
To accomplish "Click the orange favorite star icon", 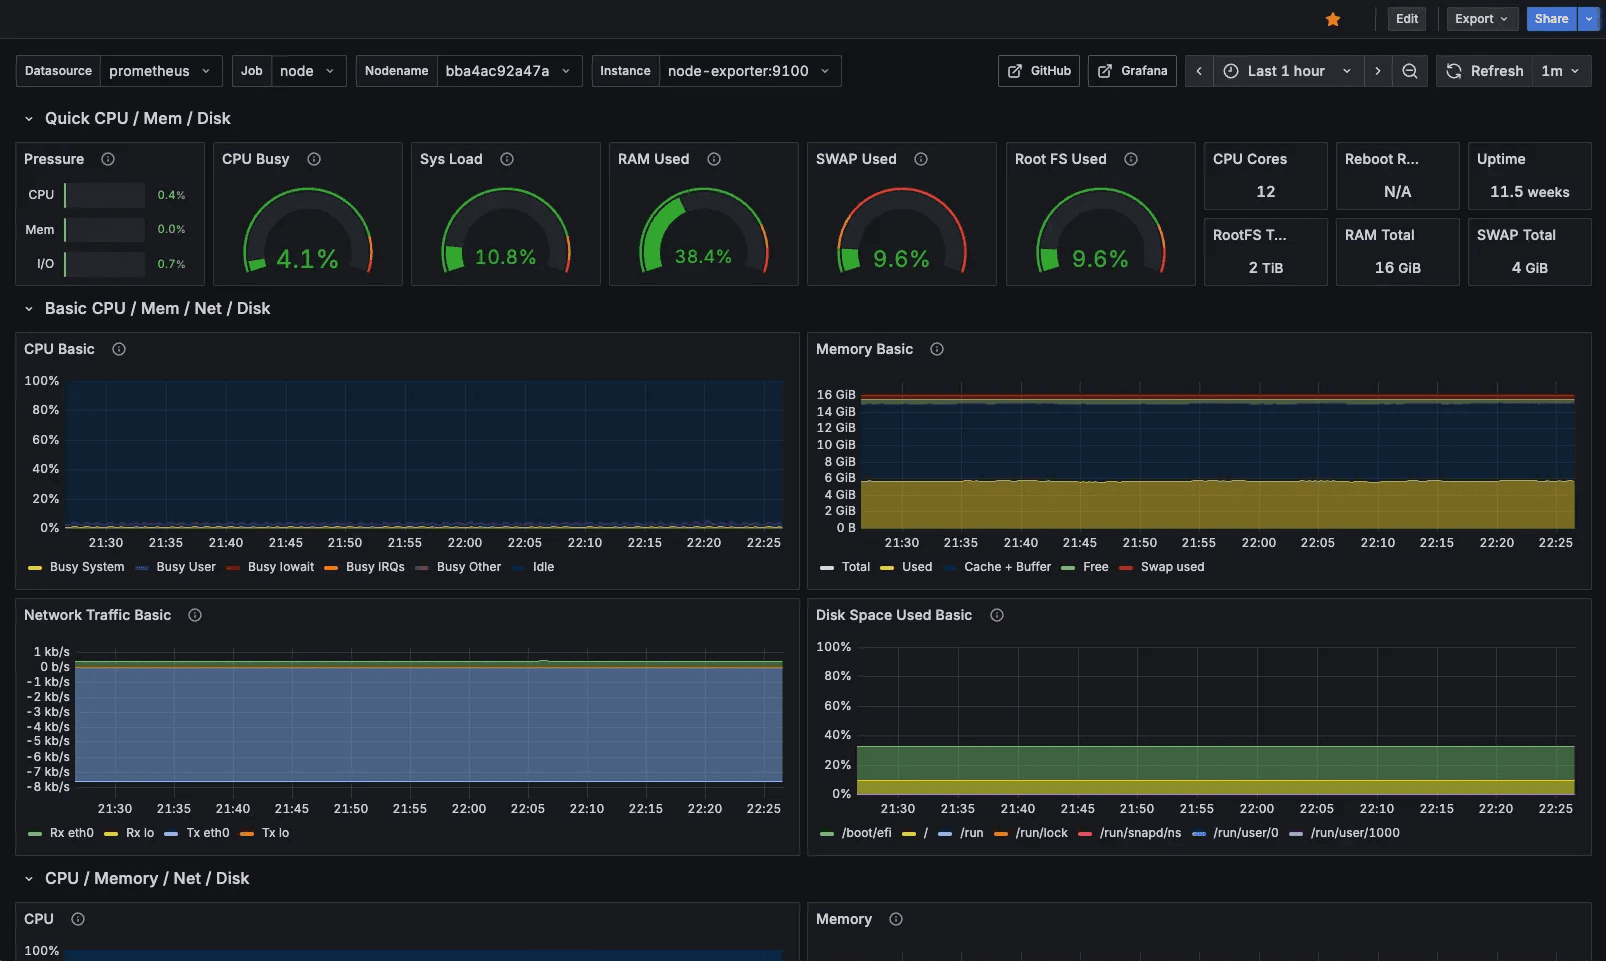I will (1332, 19).
